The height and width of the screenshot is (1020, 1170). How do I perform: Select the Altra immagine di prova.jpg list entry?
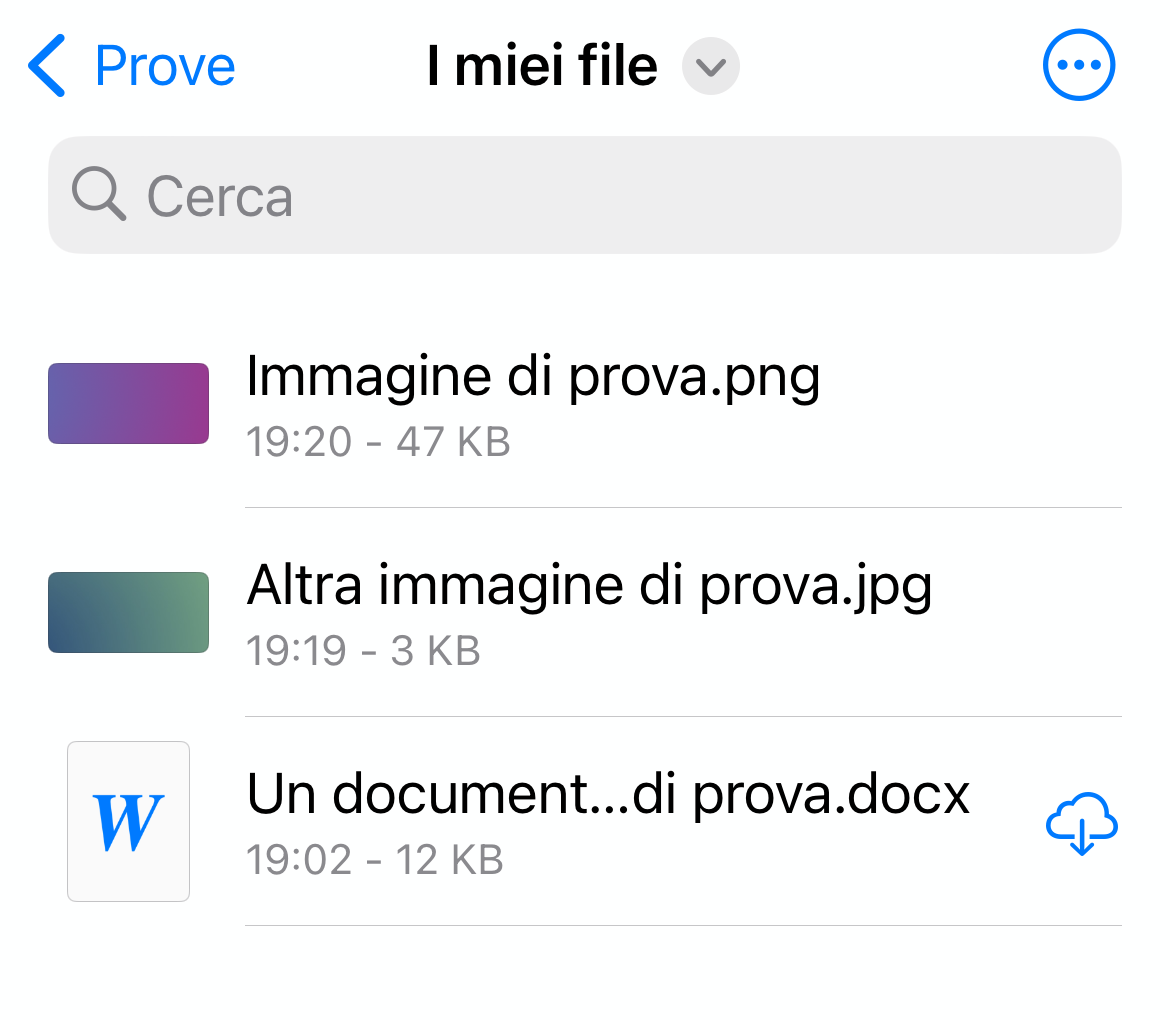[589, 612]
